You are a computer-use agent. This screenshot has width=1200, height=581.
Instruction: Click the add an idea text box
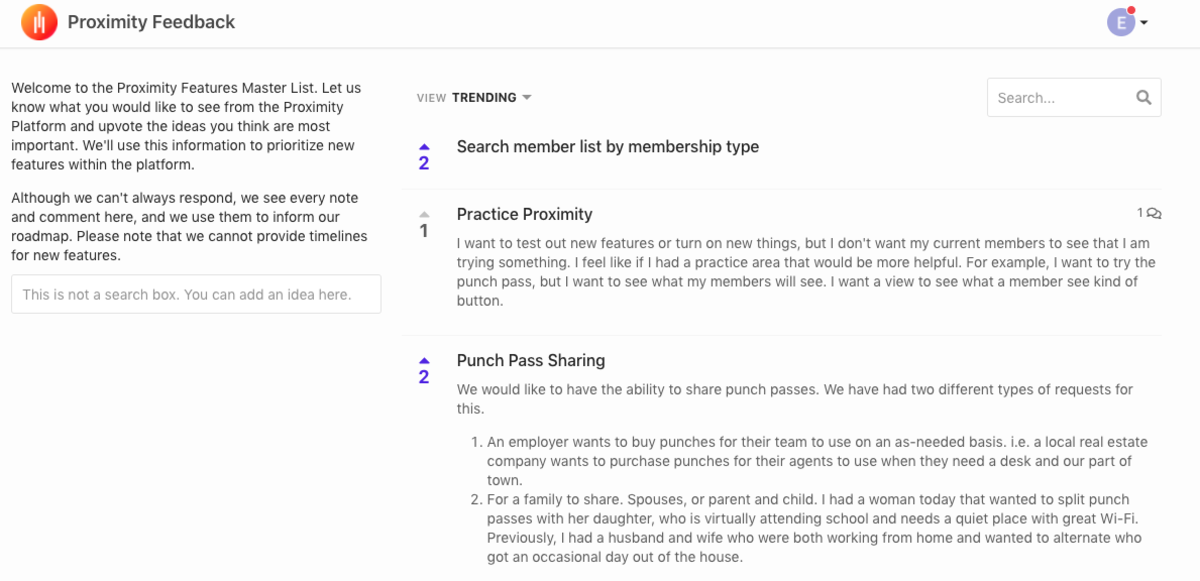click(196, 295)
